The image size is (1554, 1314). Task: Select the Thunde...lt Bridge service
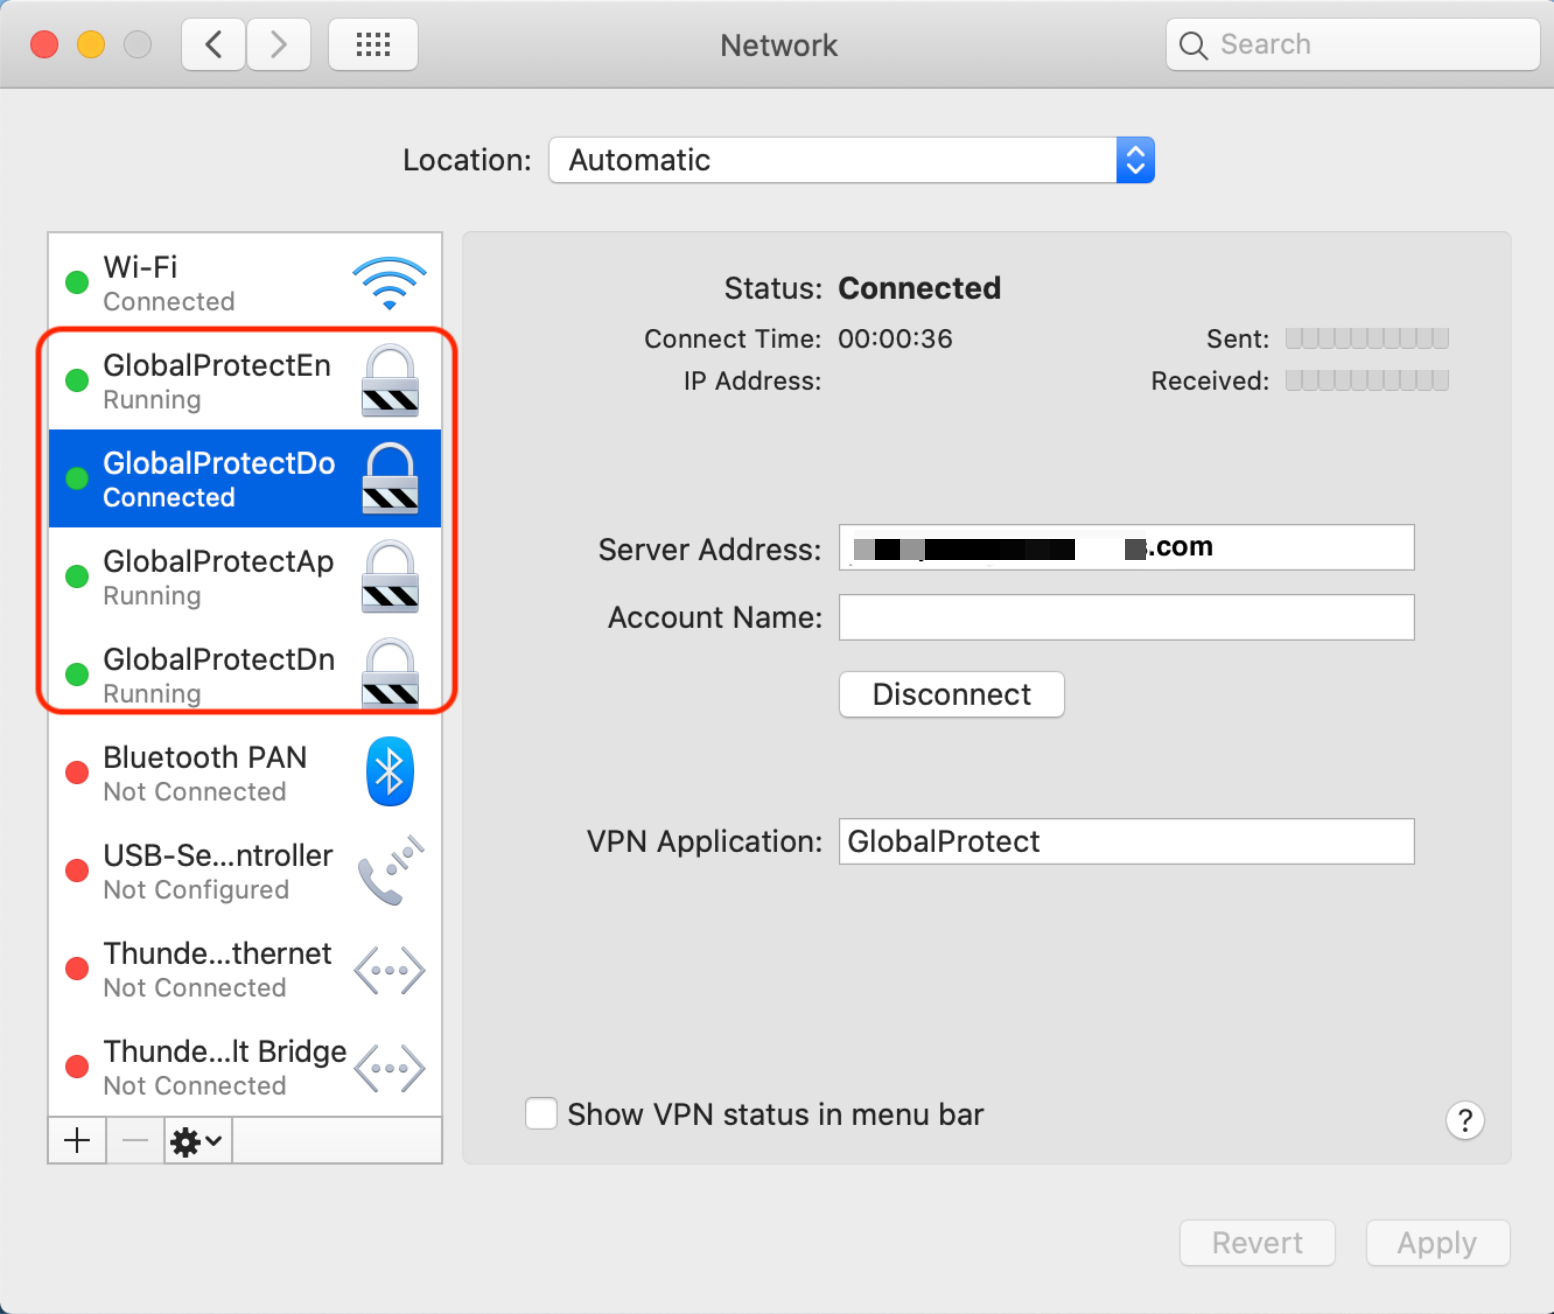(245, 1067)
